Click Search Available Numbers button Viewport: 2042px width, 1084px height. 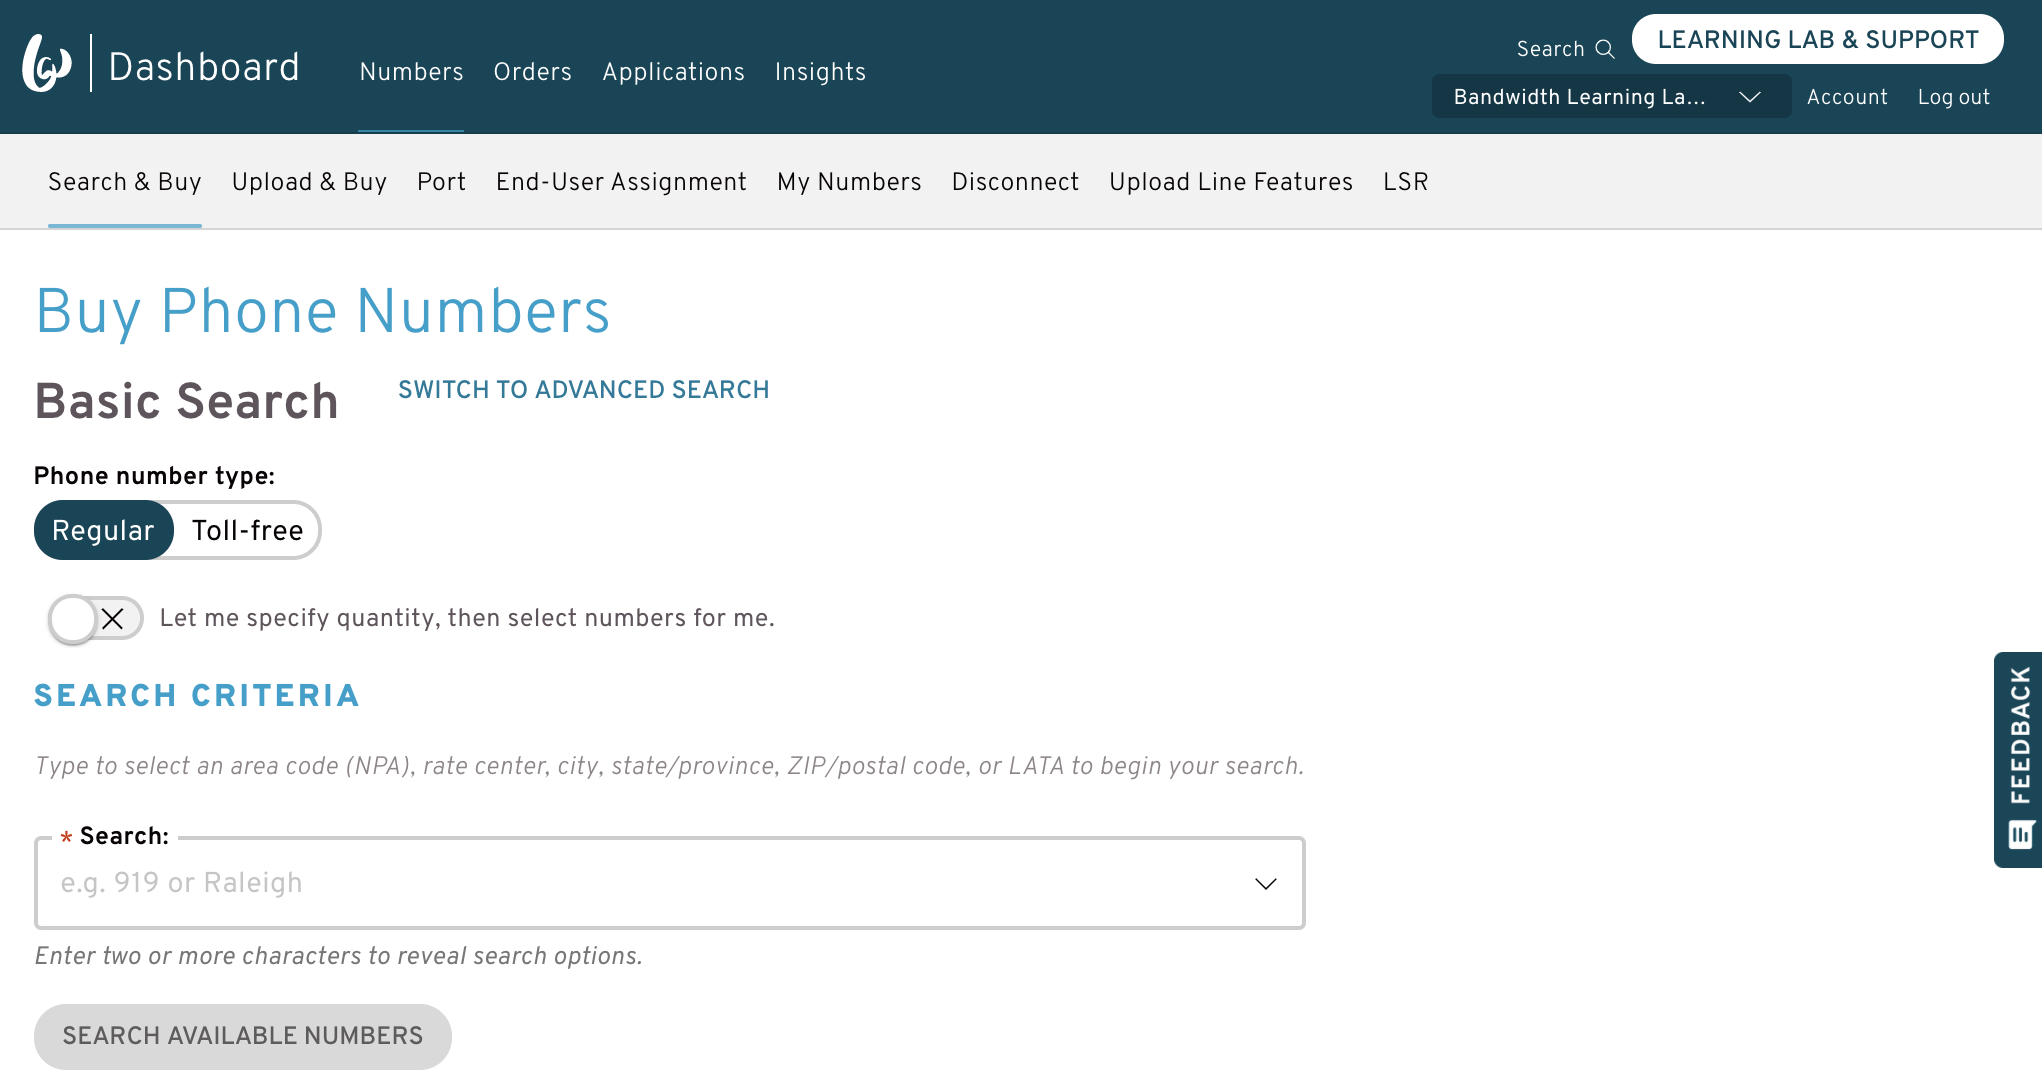[243, 1036]
